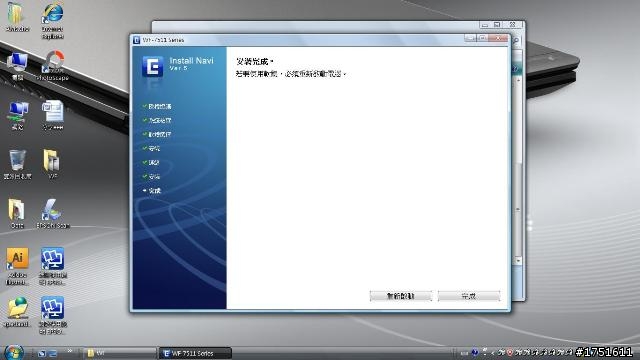
Task: Click the finish button in installer
Action: pyautogui.click(x=469, y=296)
